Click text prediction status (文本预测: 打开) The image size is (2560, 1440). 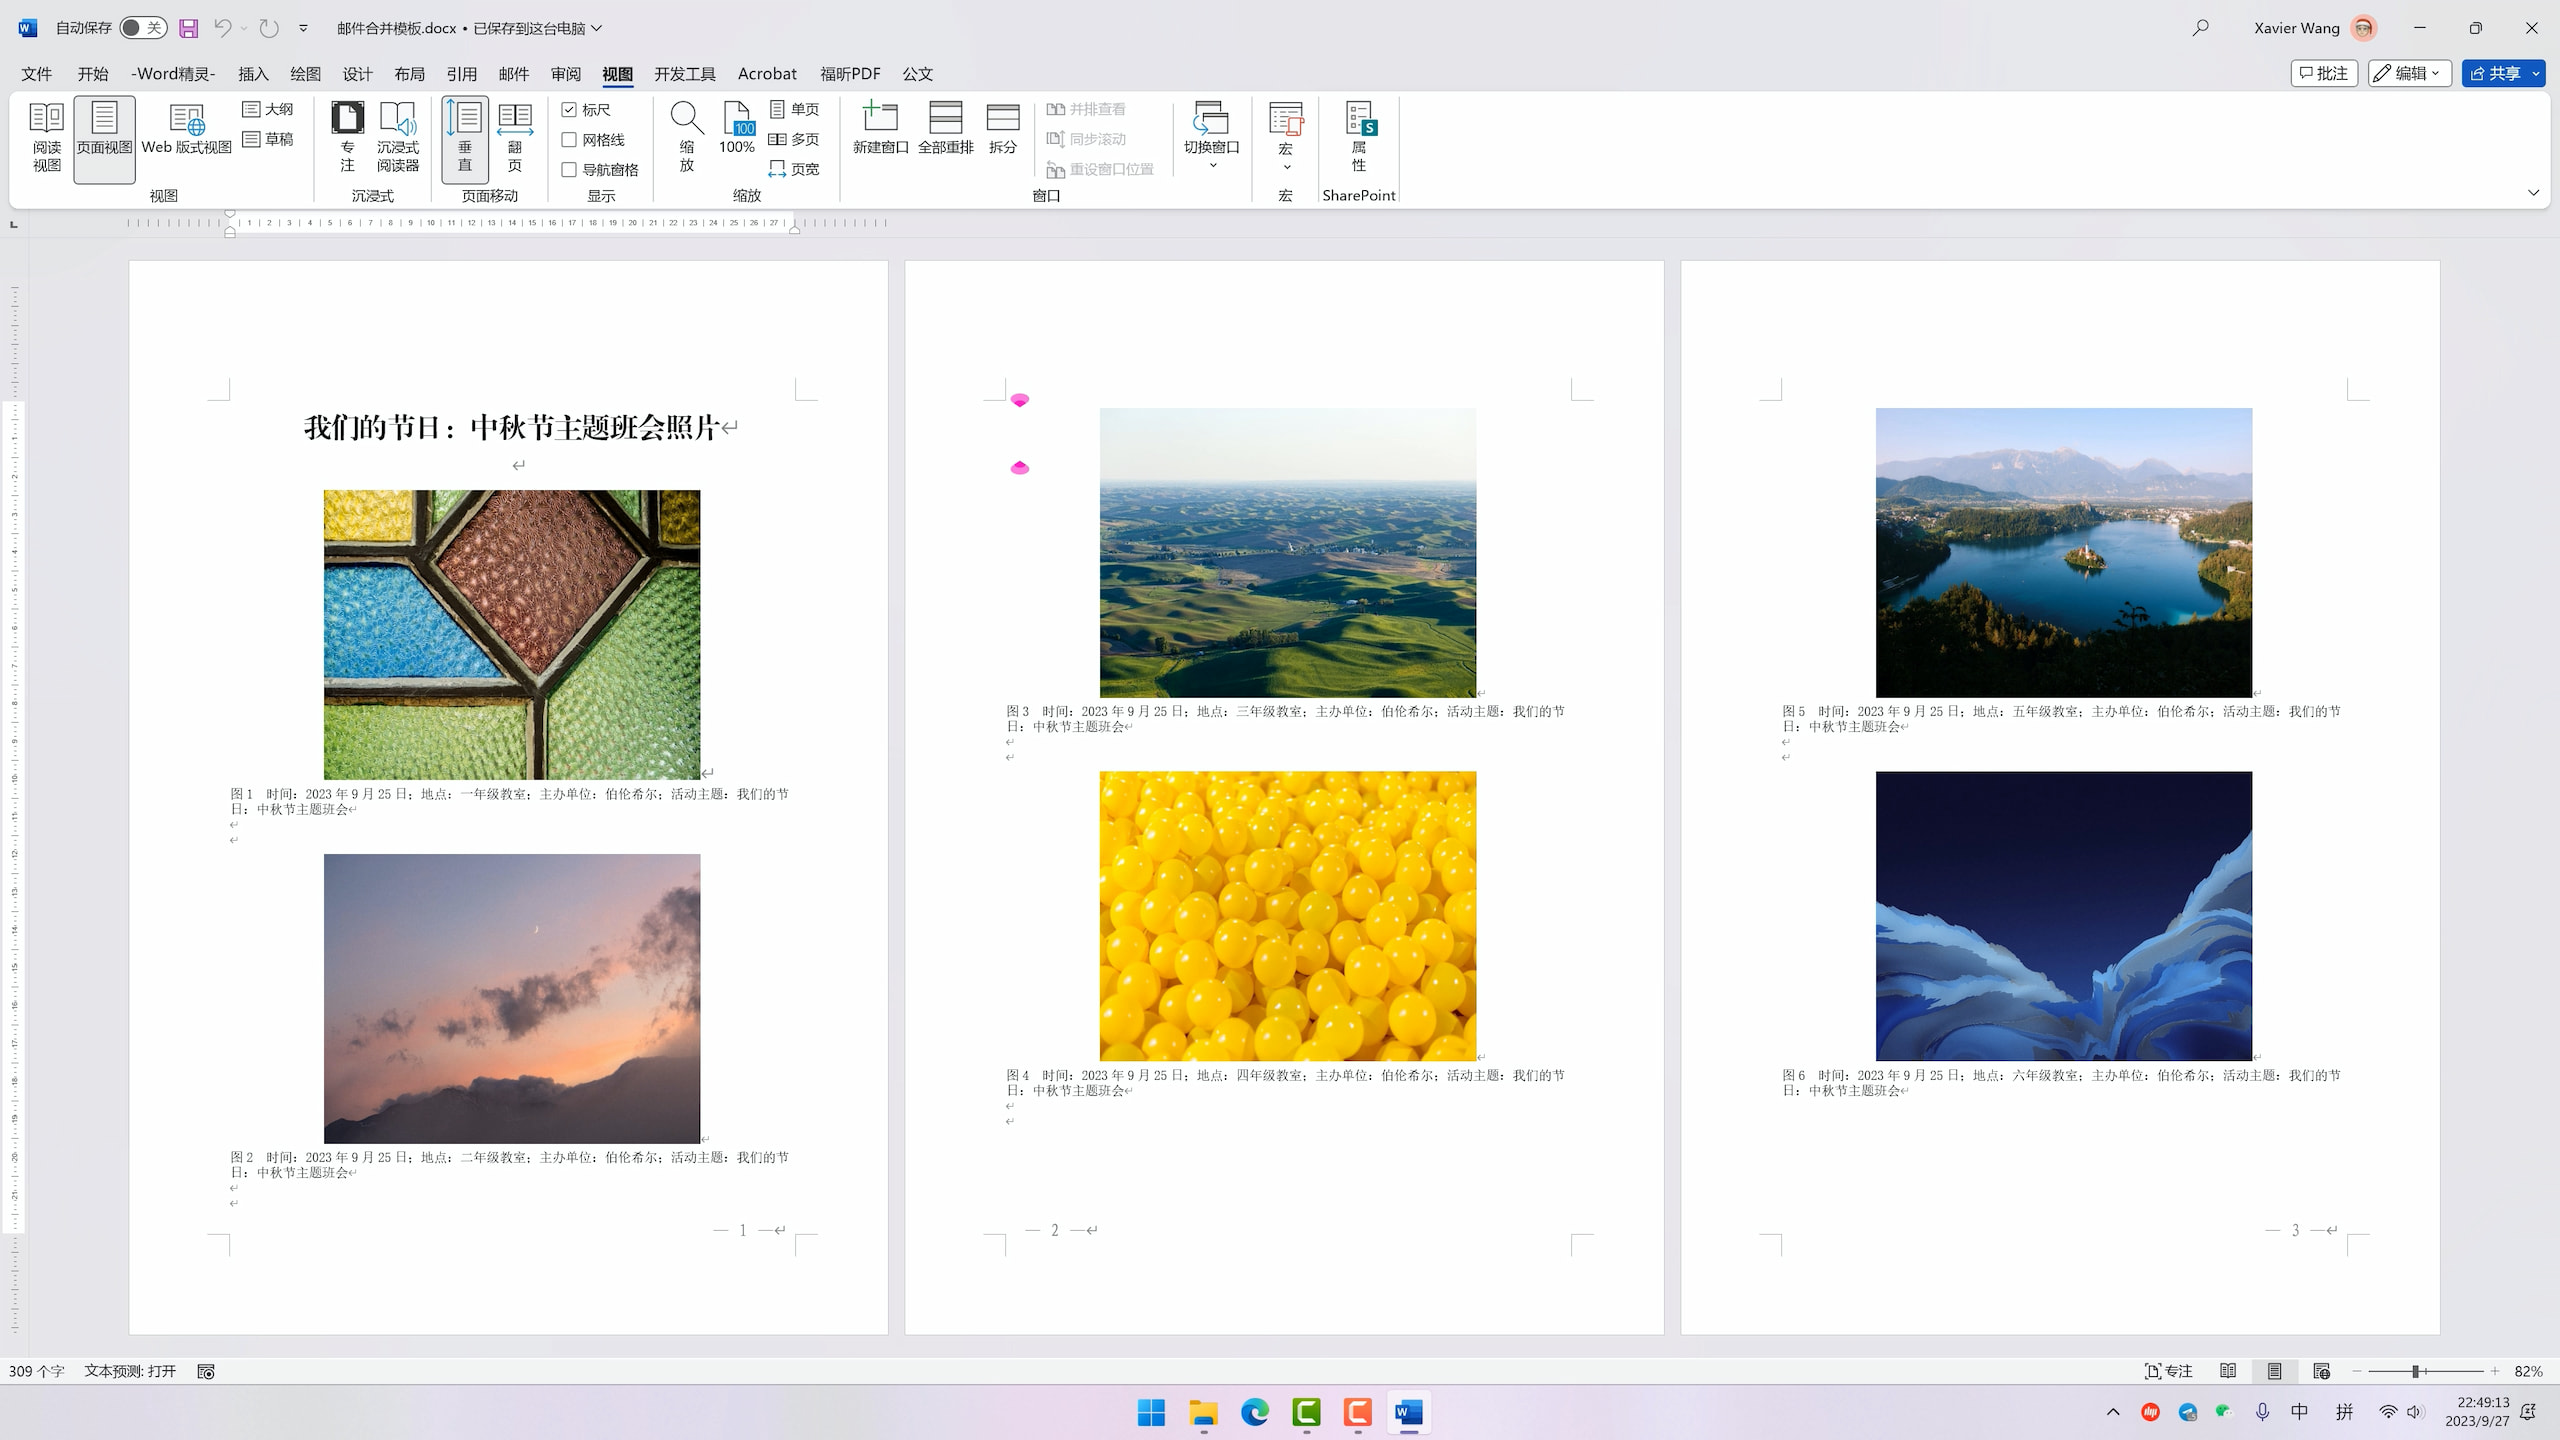130,1371
